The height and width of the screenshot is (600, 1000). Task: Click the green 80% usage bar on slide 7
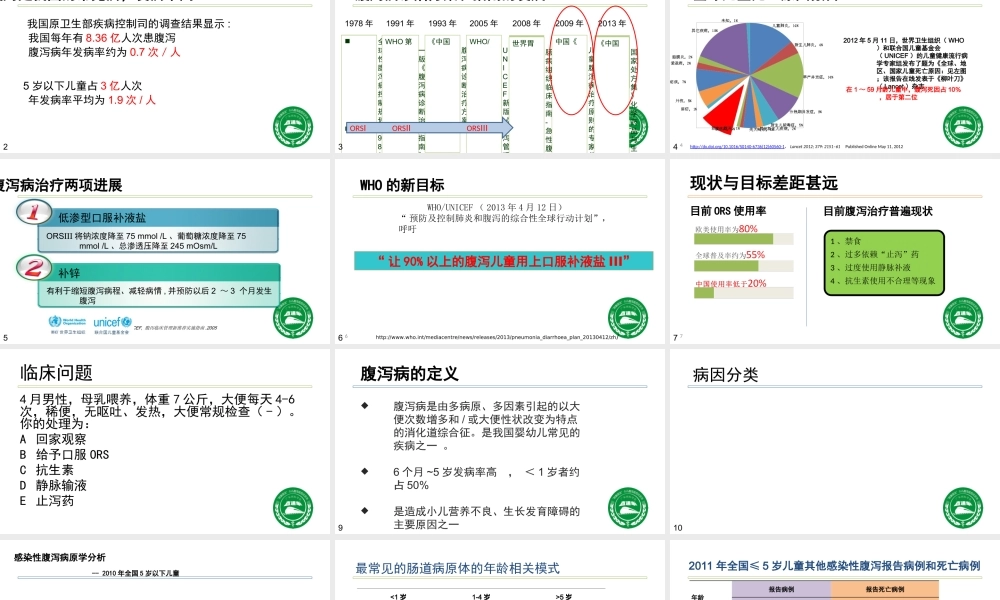coord(732,239)
